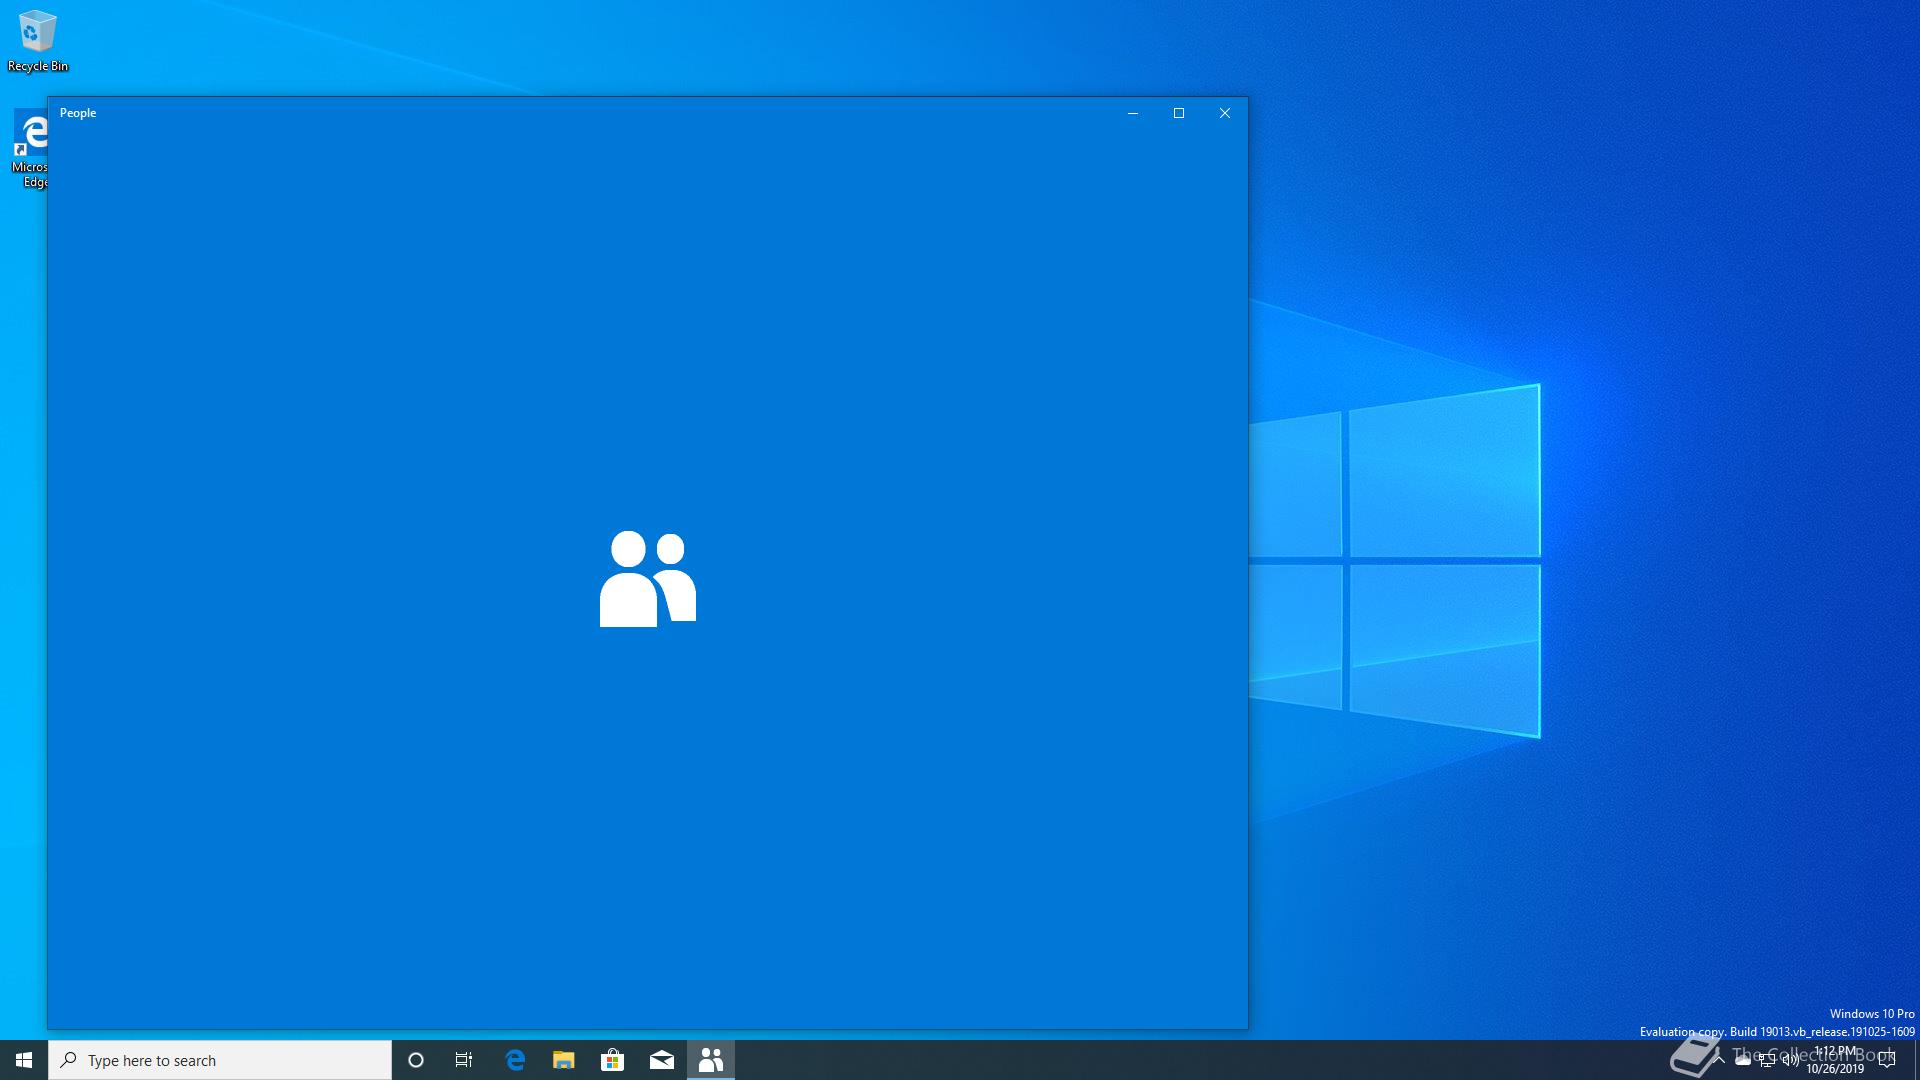Open the OneDrive cloud tray icon
1920x1080 pixels.
point(1743,1060)
